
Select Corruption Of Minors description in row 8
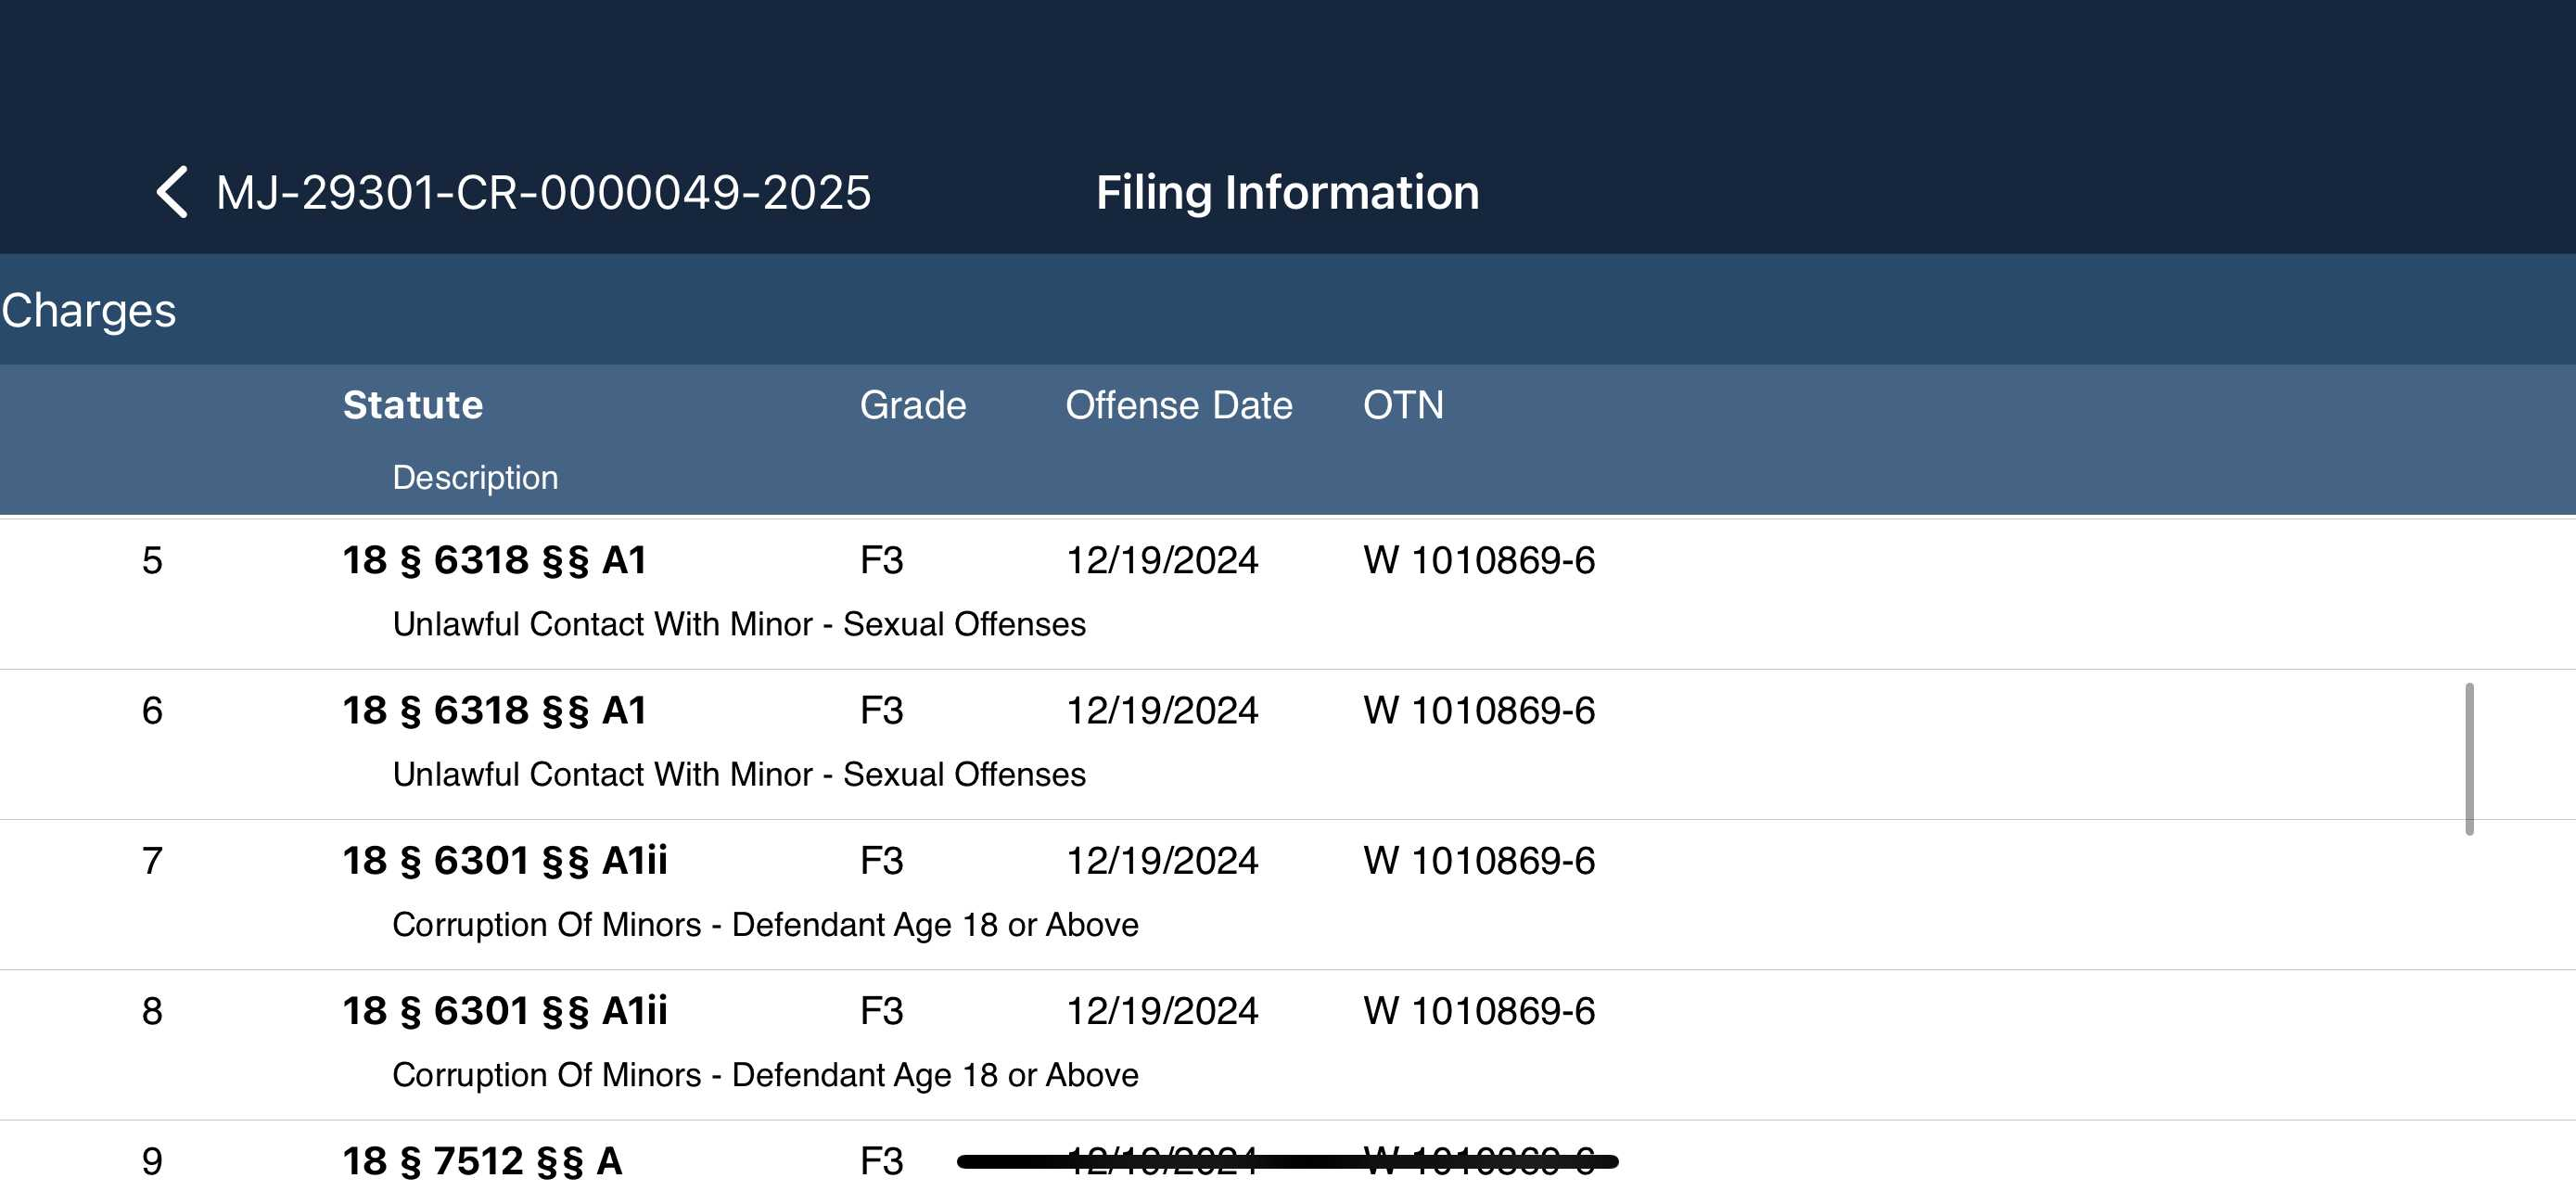click(765, 1075)
